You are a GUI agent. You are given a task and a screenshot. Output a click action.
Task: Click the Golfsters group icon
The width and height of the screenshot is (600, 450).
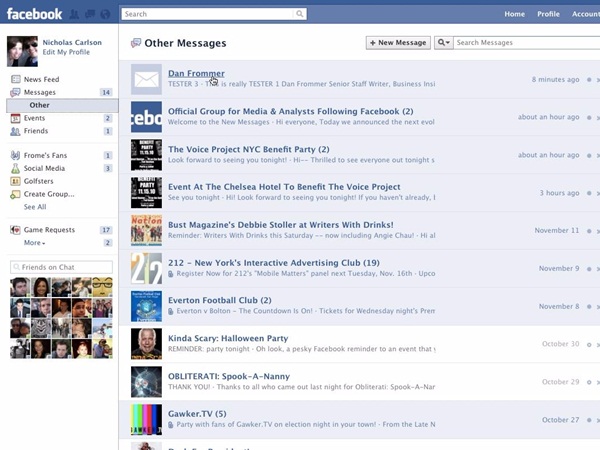click(x=15, y=181)
